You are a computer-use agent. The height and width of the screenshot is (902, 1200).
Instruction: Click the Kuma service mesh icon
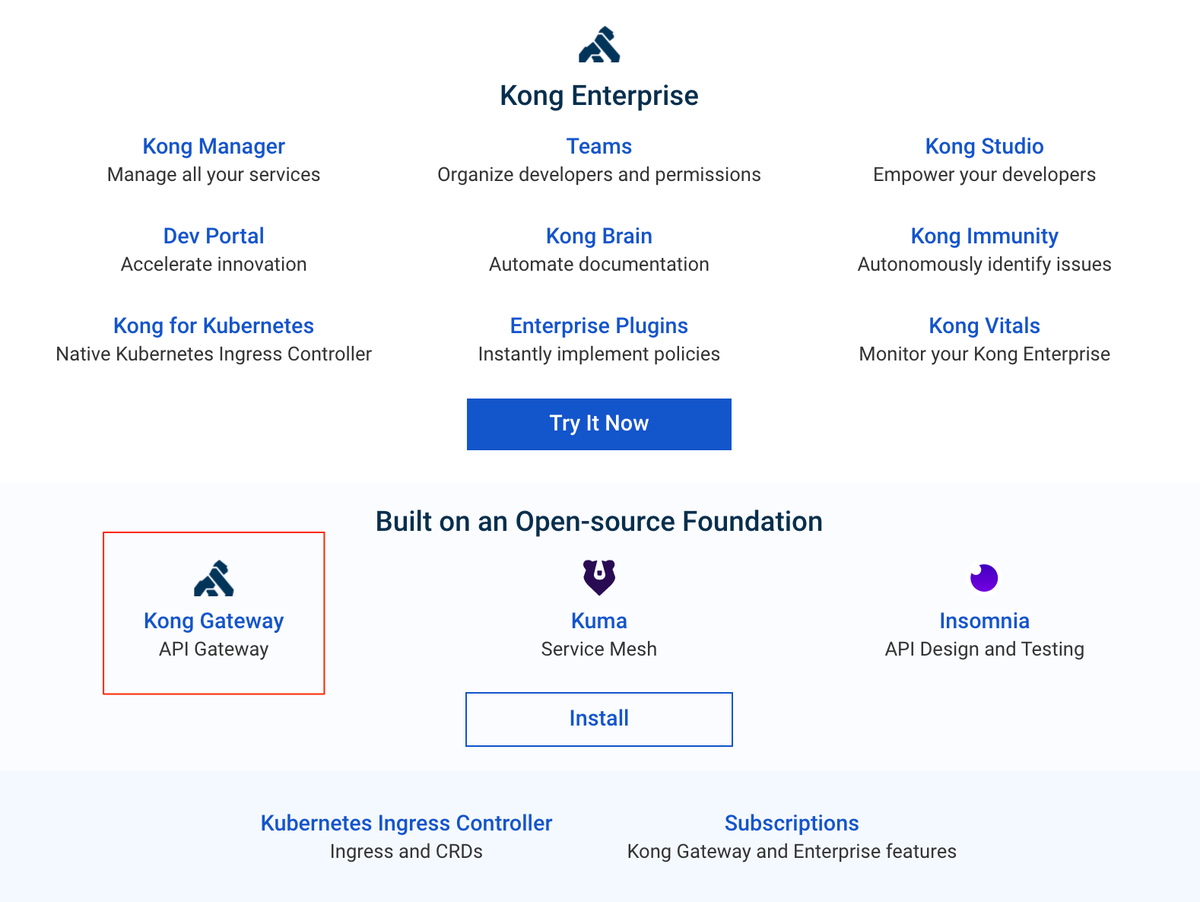point(598,577)
